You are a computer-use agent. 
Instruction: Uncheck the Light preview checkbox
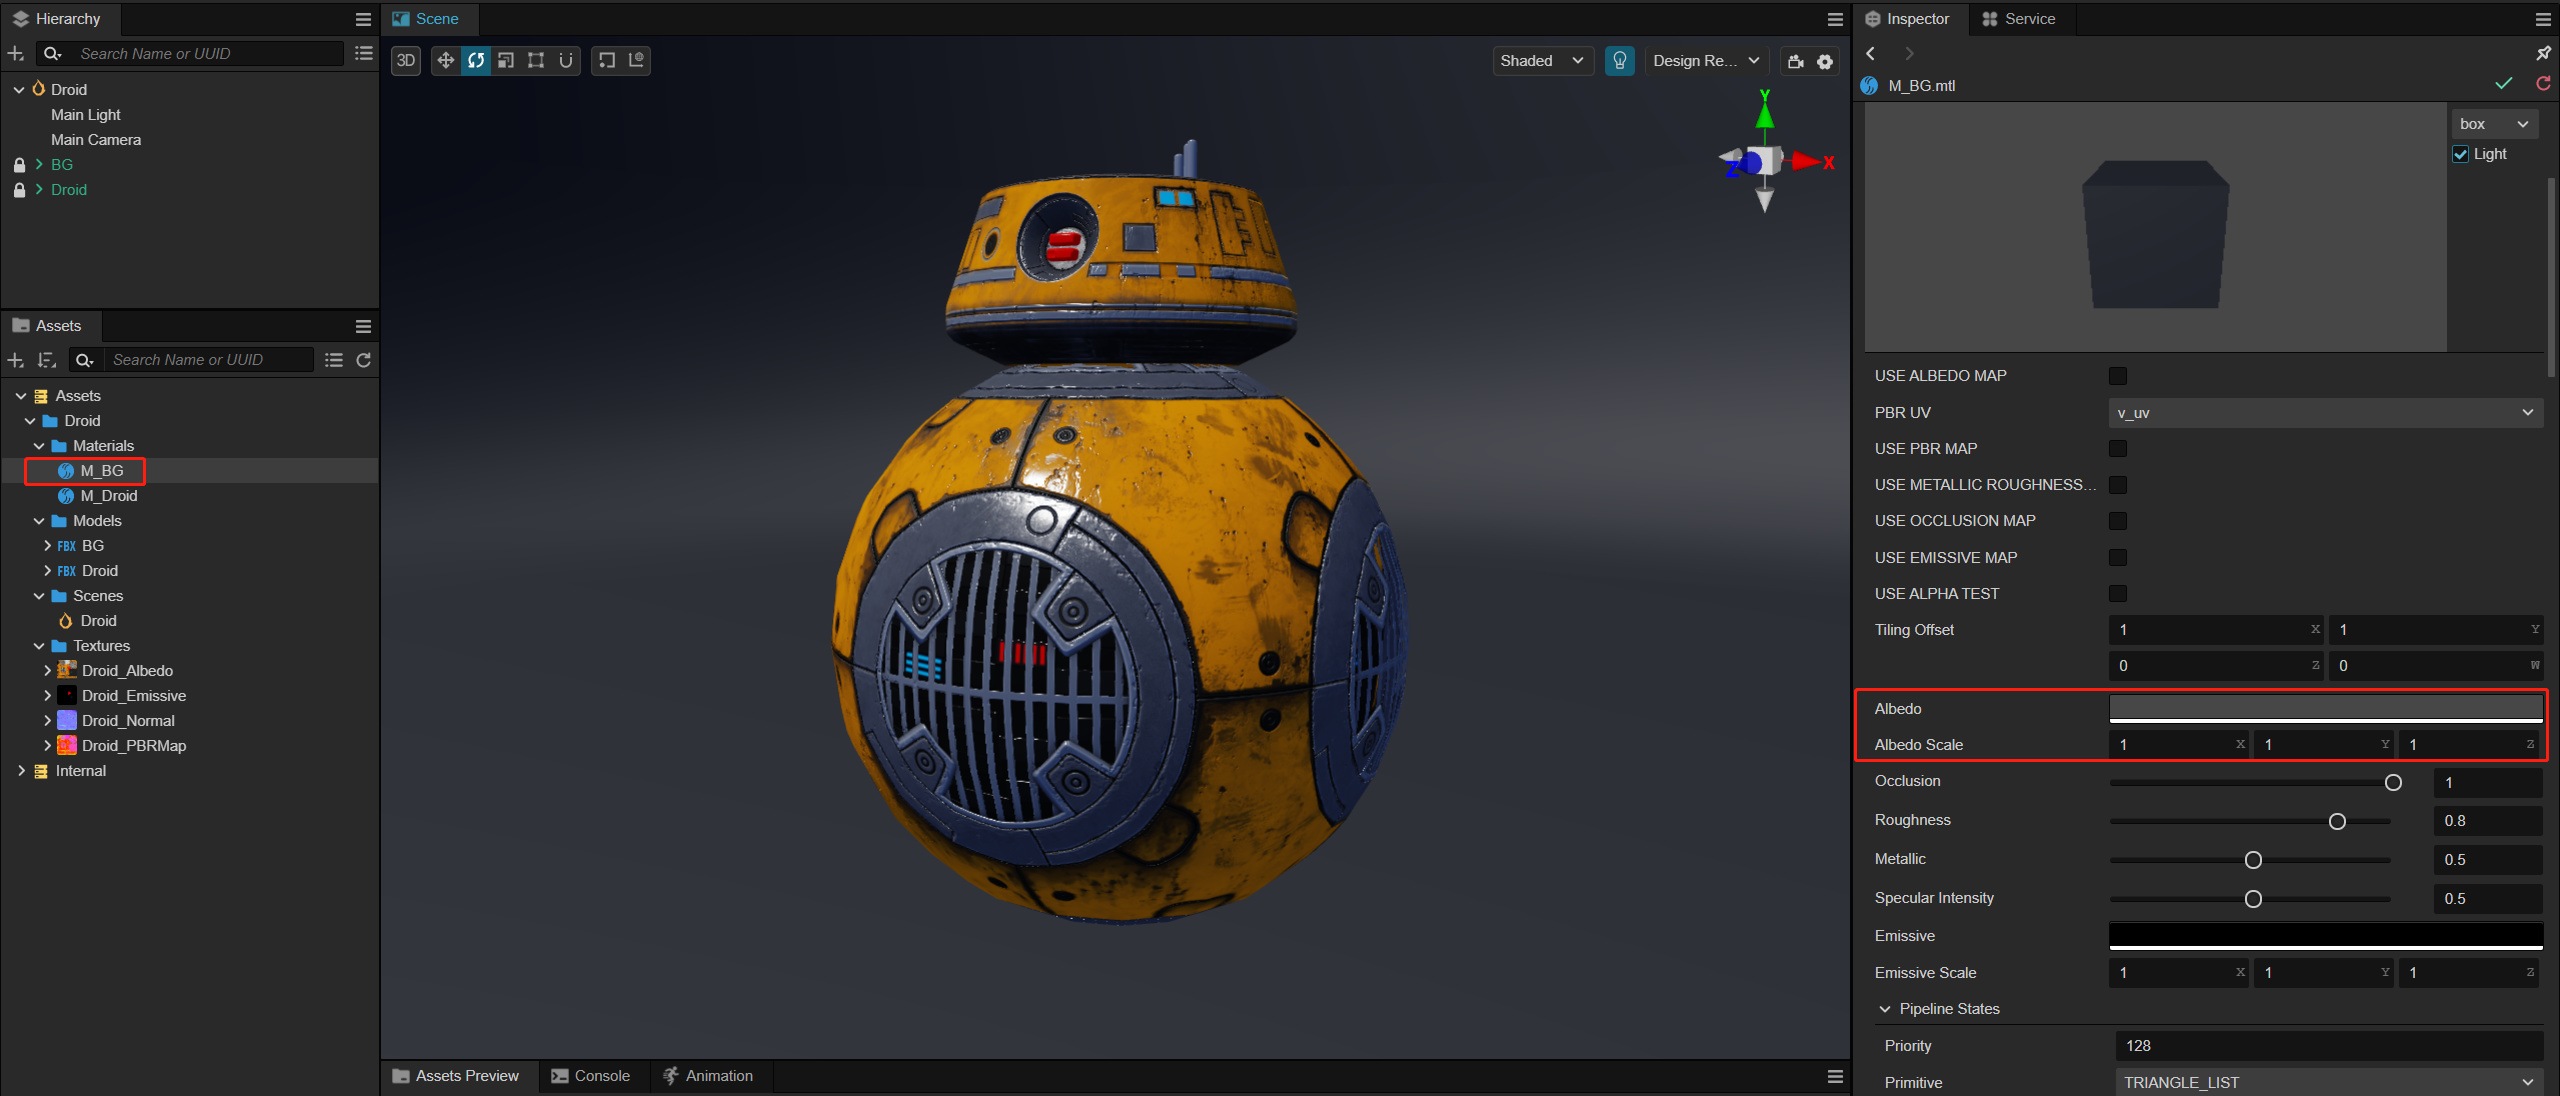[2461, 154]
